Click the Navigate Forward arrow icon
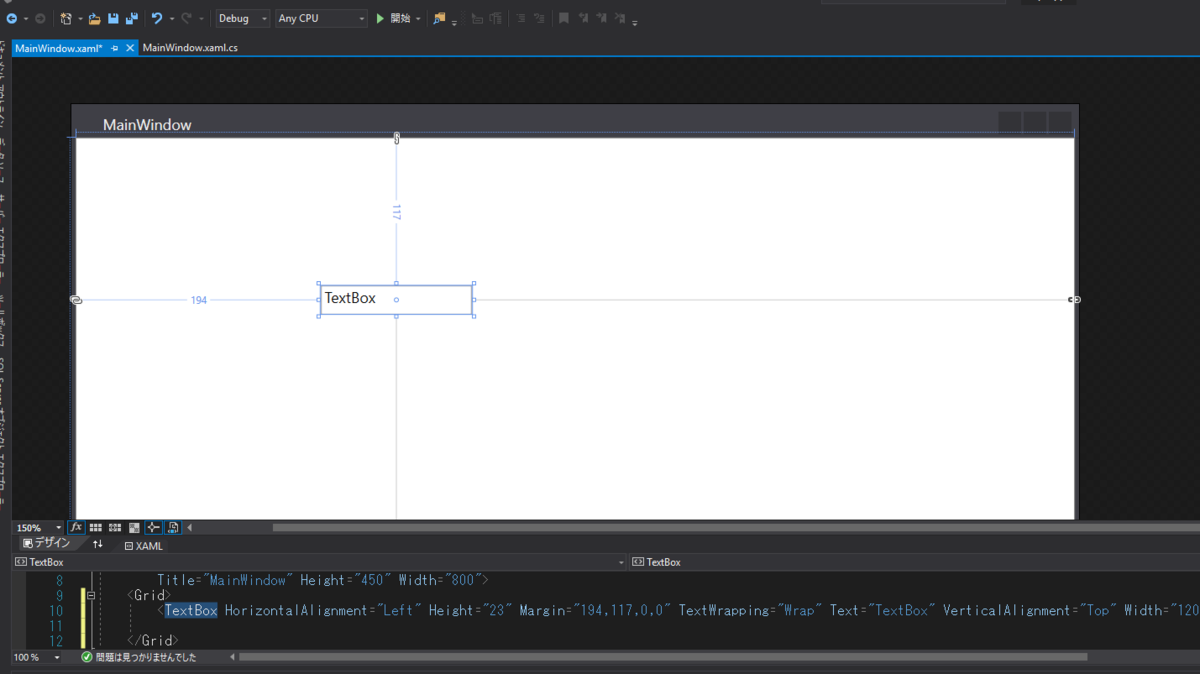Viewport: 1200px width, 674px height. pos(40,18)
